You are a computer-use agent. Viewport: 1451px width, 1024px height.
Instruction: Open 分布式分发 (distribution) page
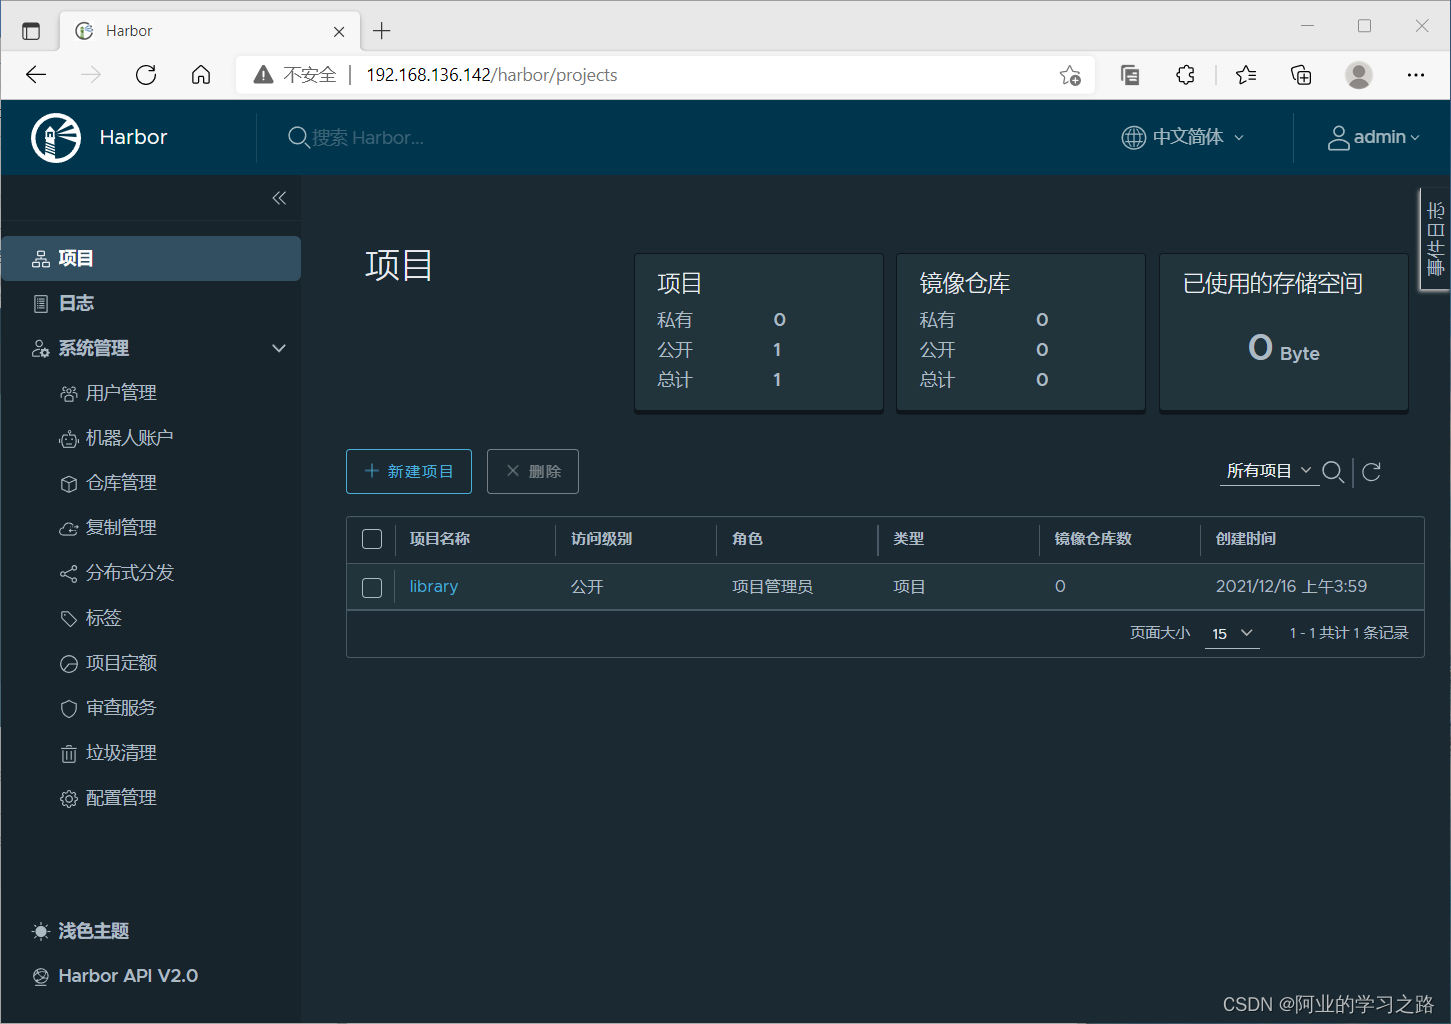click(x=129, y=572)
